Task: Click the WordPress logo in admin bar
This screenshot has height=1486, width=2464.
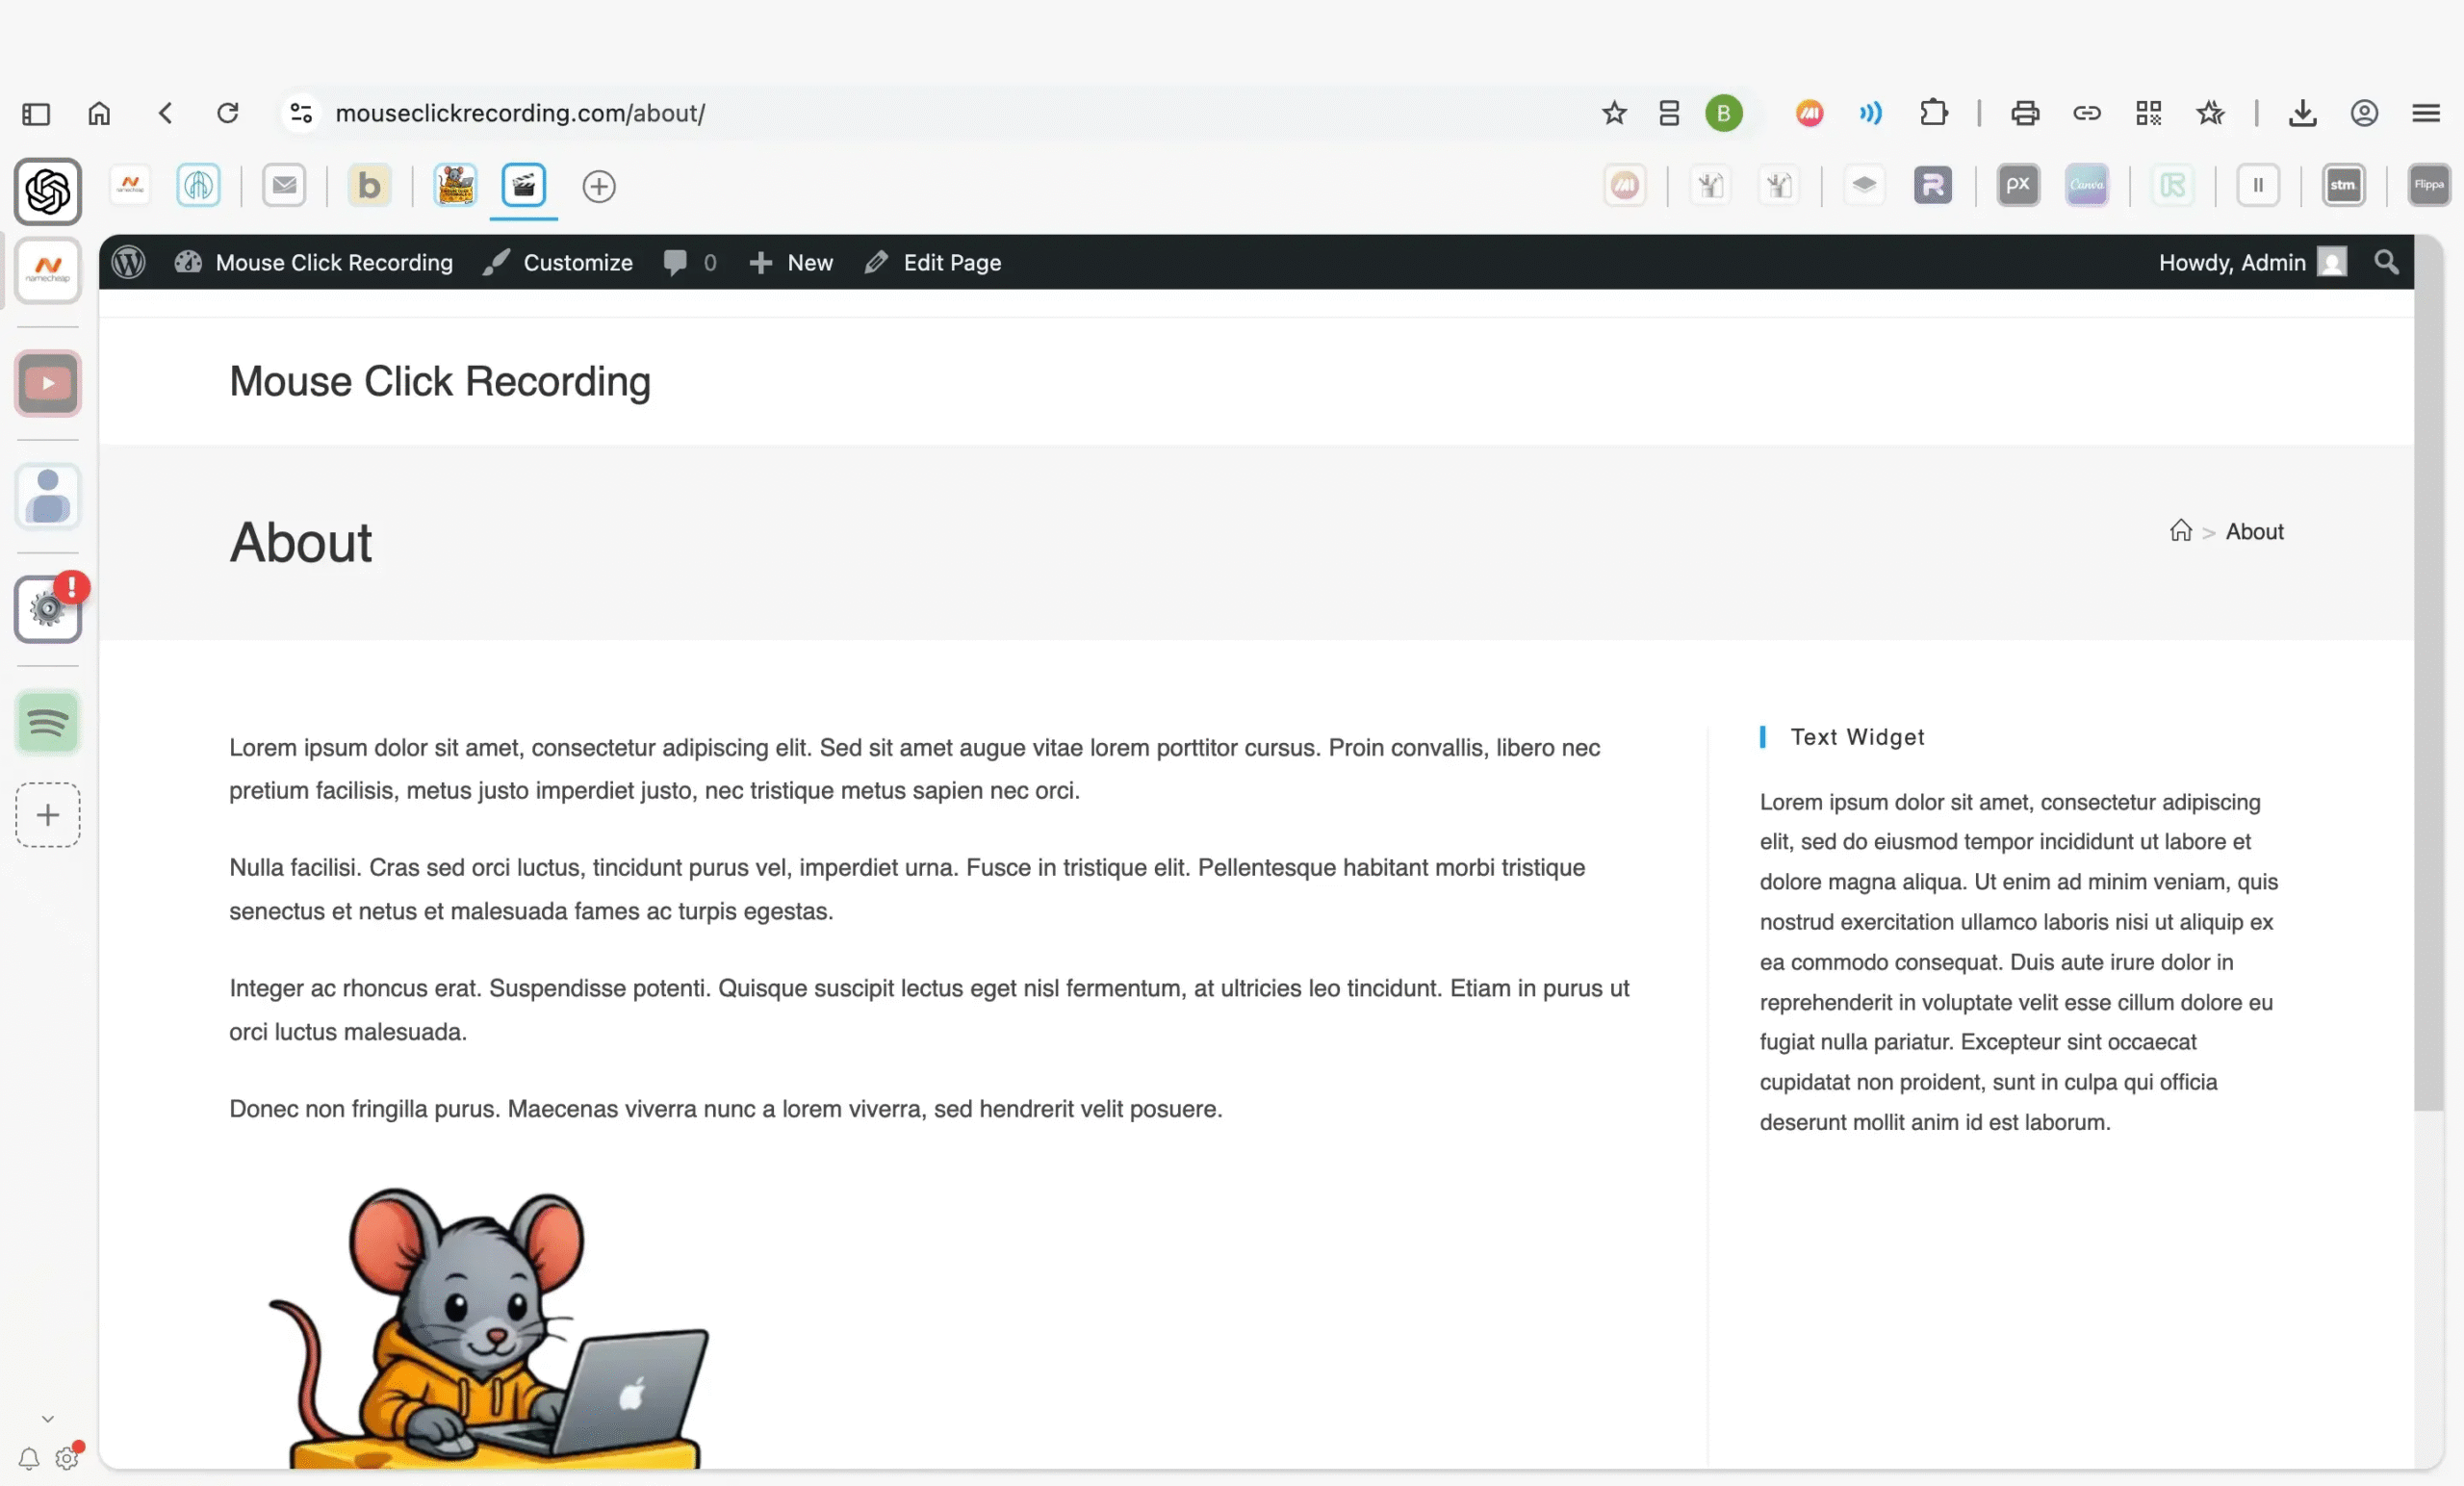Action: (x=128, y=263)
